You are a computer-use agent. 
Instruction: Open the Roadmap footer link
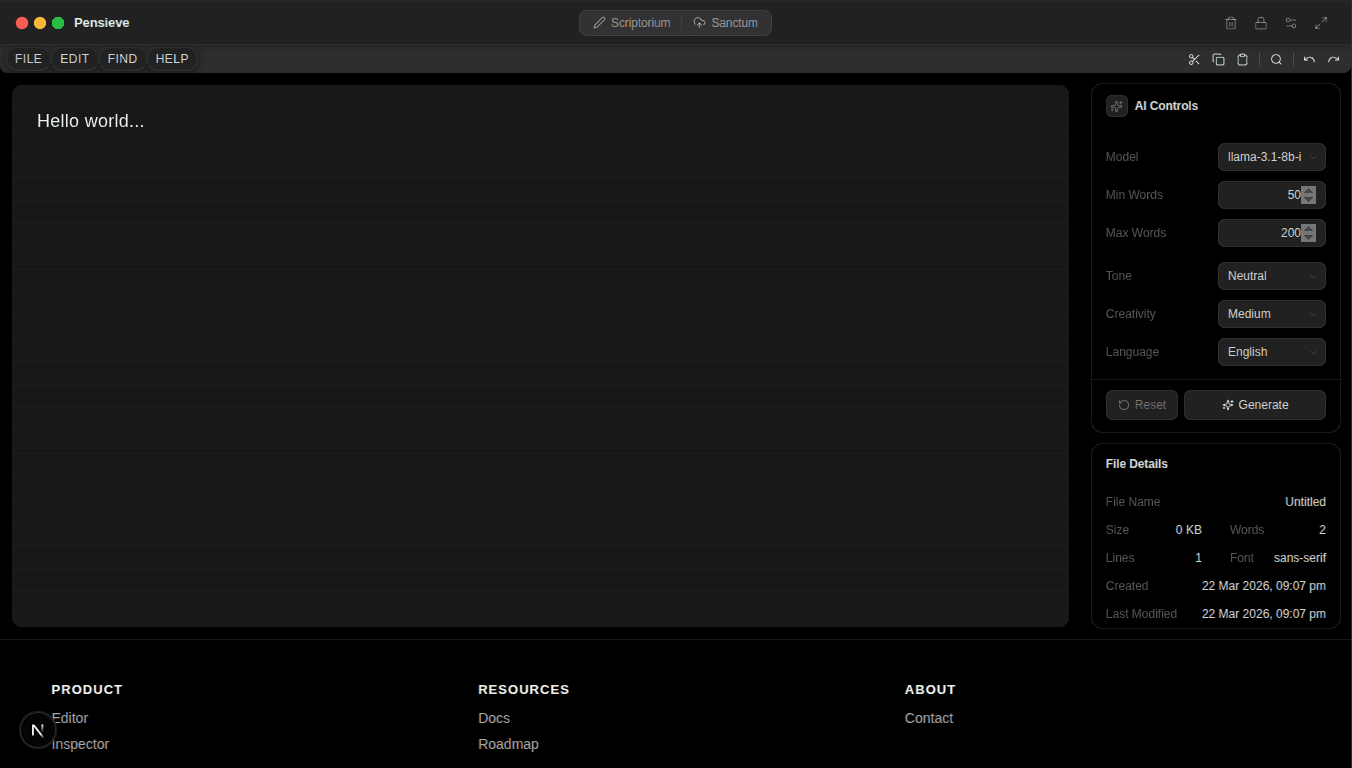(x=508, y=744)
